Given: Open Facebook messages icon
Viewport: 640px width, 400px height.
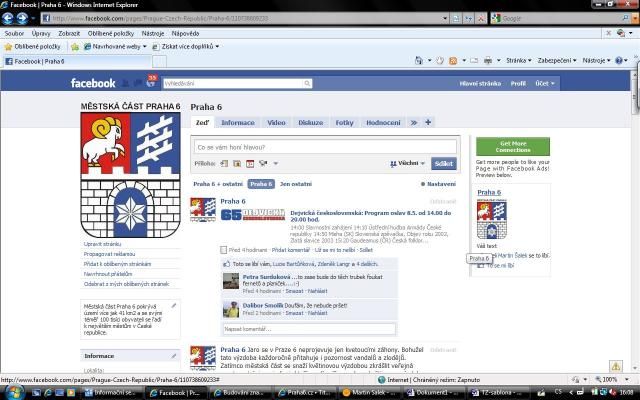Looking at the screenshot, I should point(138,83).
